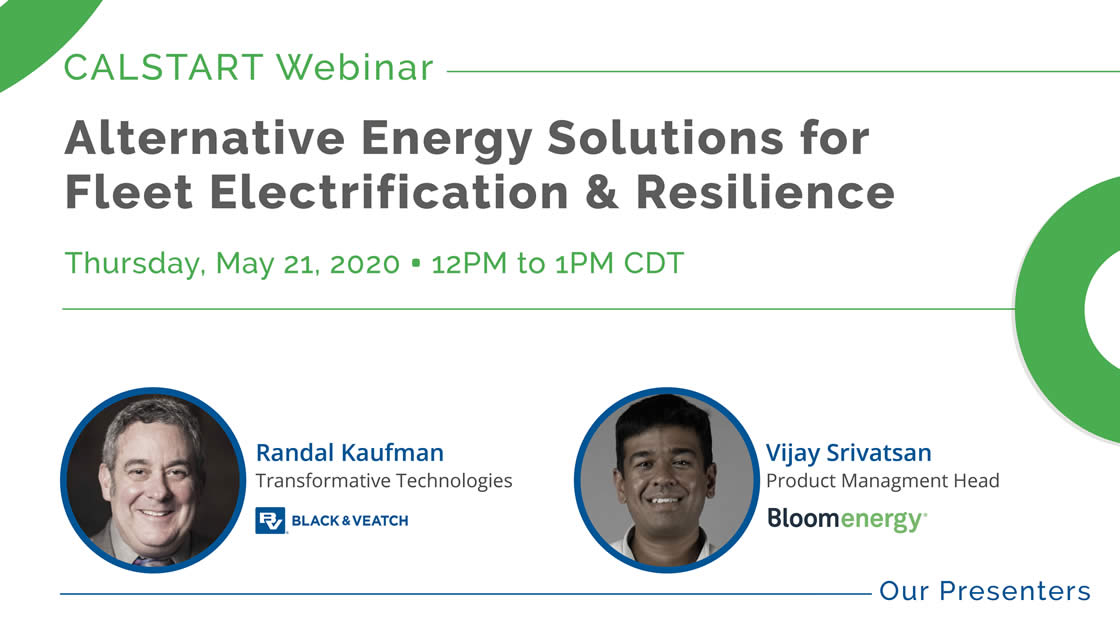Select Vijay Srivatsan's headshot photo
This screenshot has width=1120, height=630.
point(664,480)
